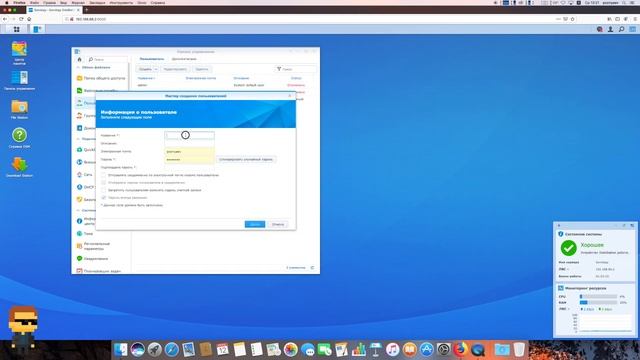Open the DSM search magnifier icon
This screenshot has height=360, width=640.
[622, 29]
